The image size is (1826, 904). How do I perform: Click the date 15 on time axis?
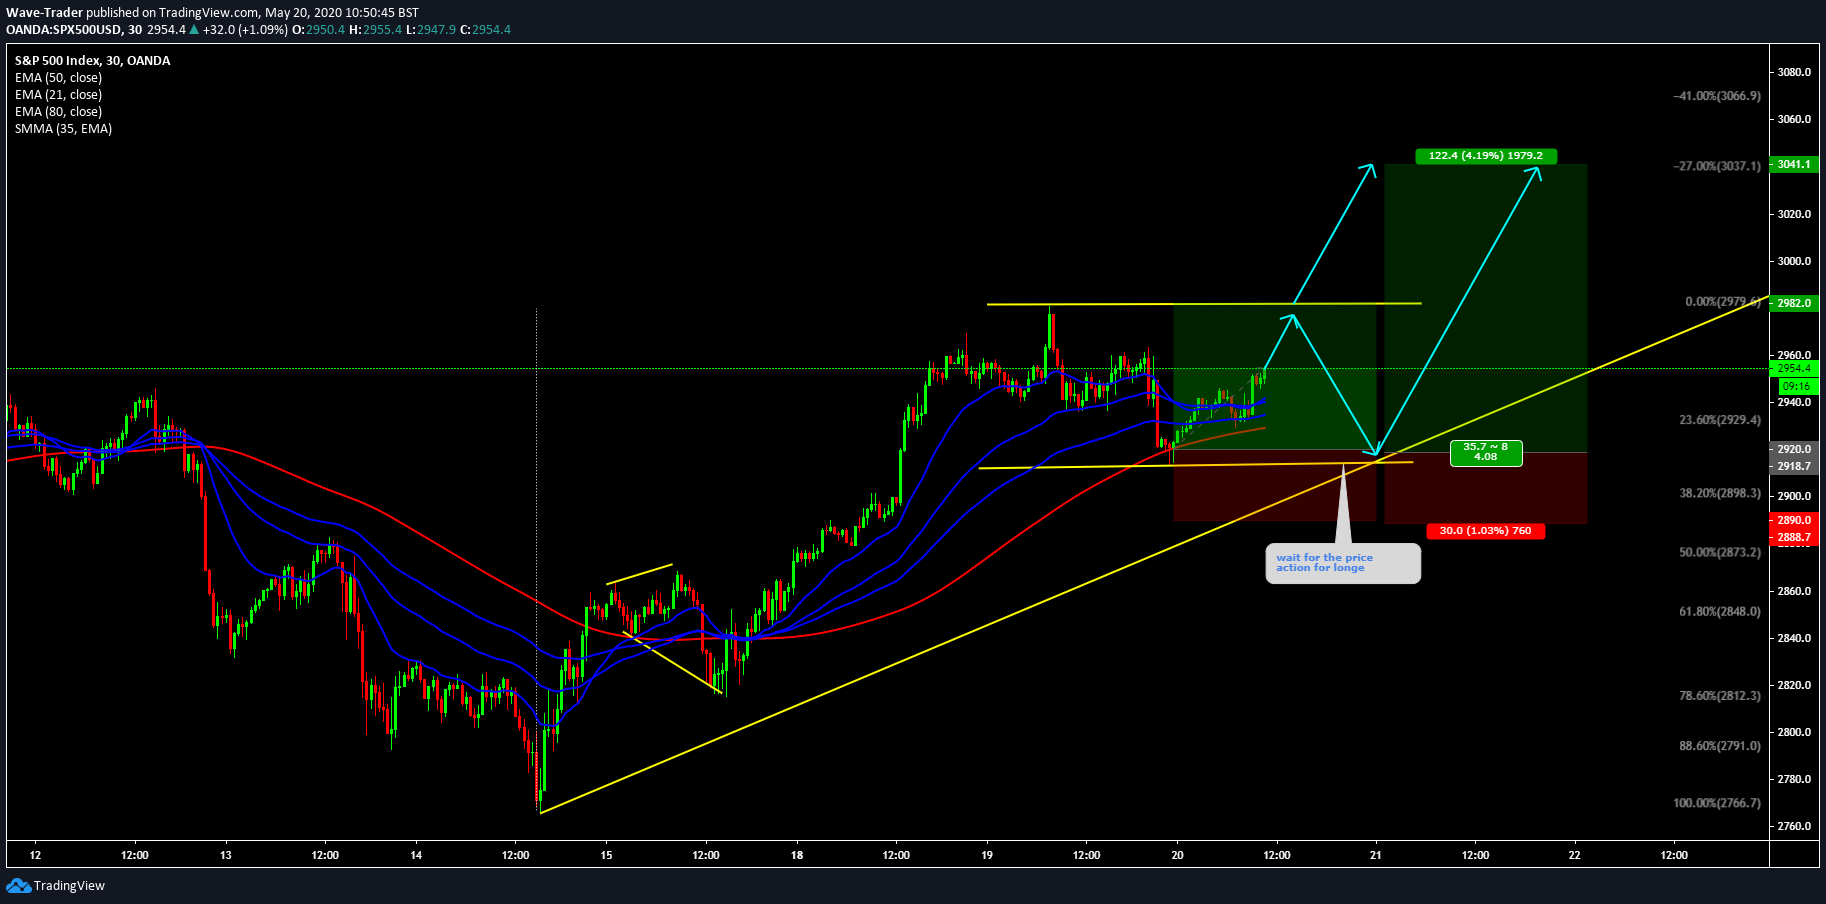[606, 855]
